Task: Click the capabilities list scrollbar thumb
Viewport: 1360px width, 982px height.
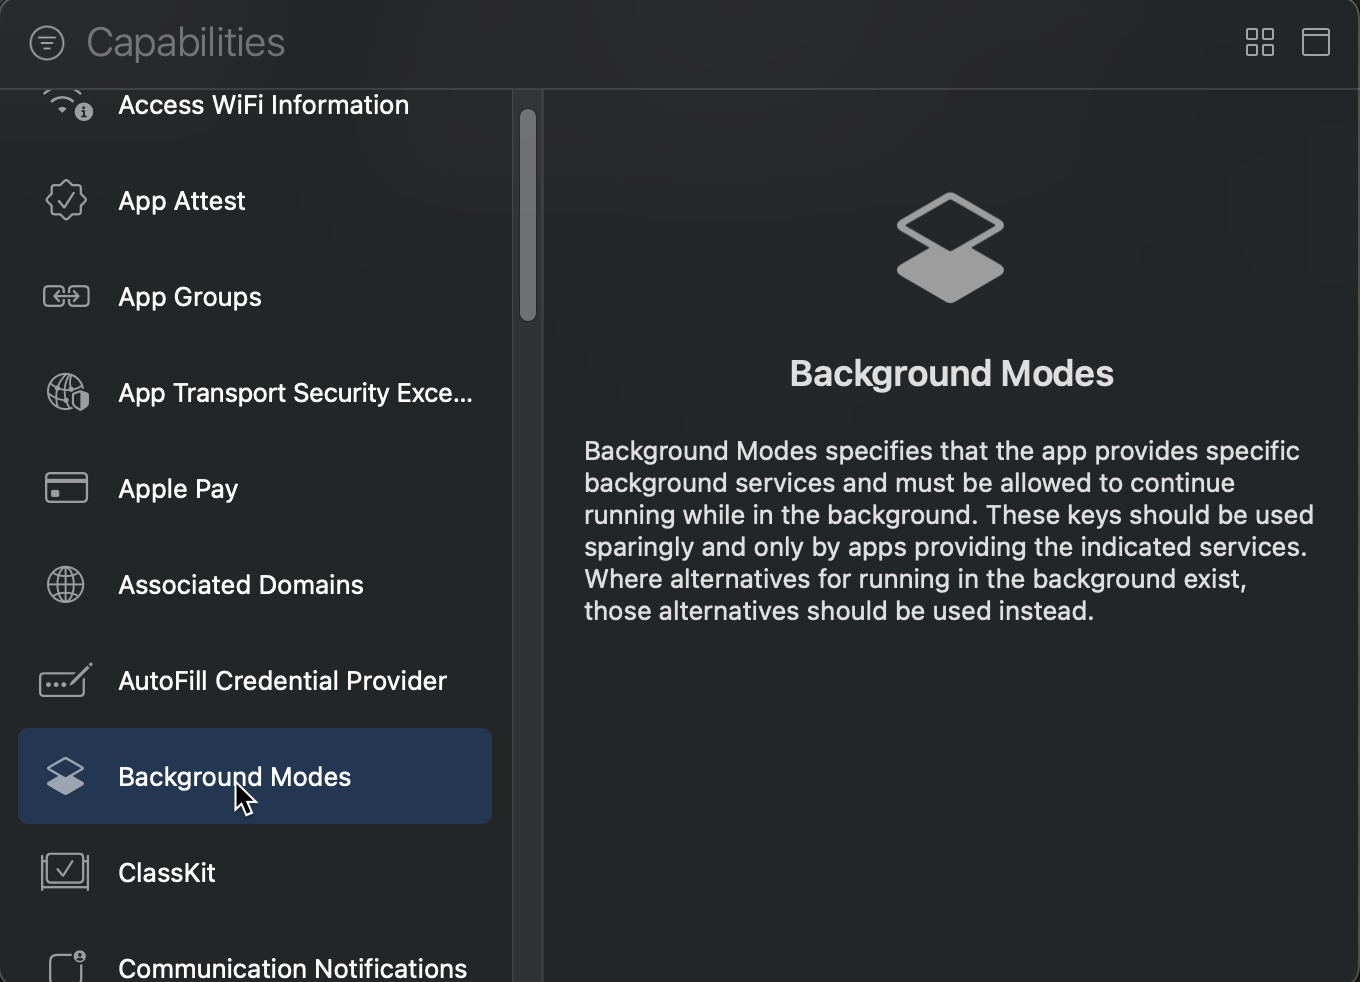Action: (x=528, y=215)
